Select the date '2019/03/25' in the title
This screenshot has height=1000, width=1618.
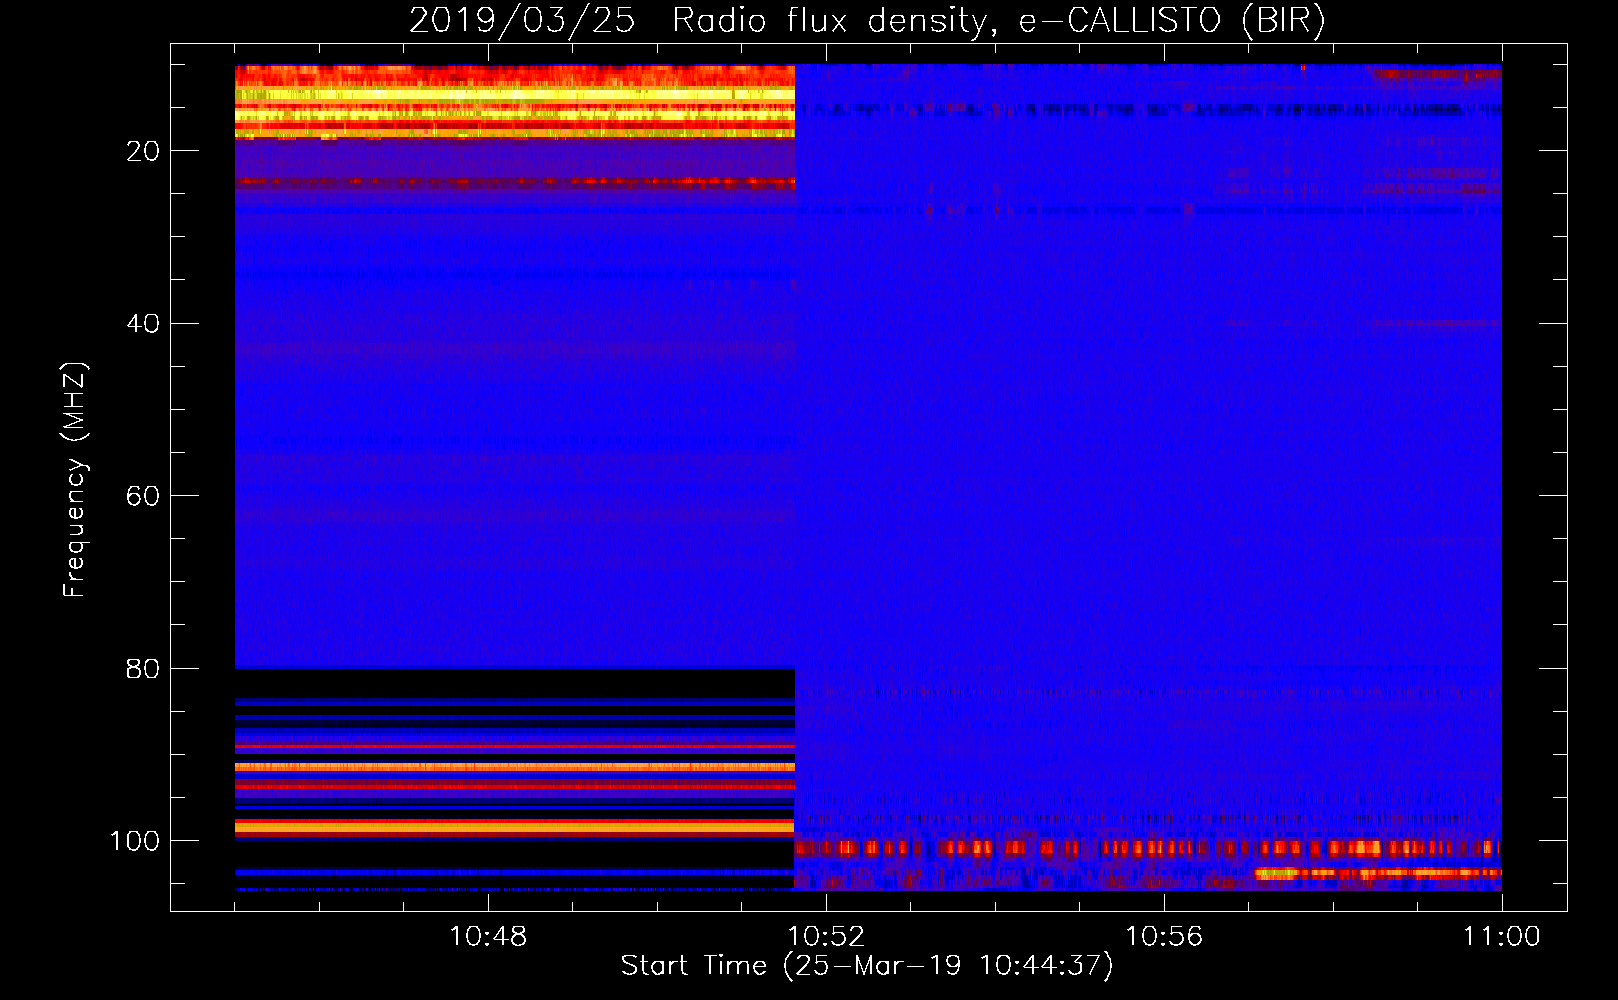[522, 20]
